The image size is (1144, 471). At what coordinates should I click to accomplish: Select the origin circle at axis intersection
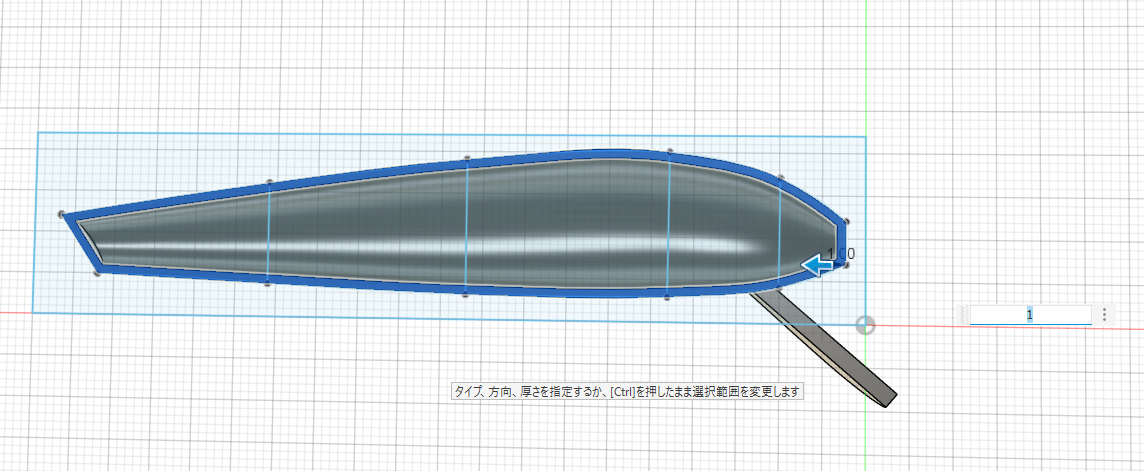coord(865,325)
